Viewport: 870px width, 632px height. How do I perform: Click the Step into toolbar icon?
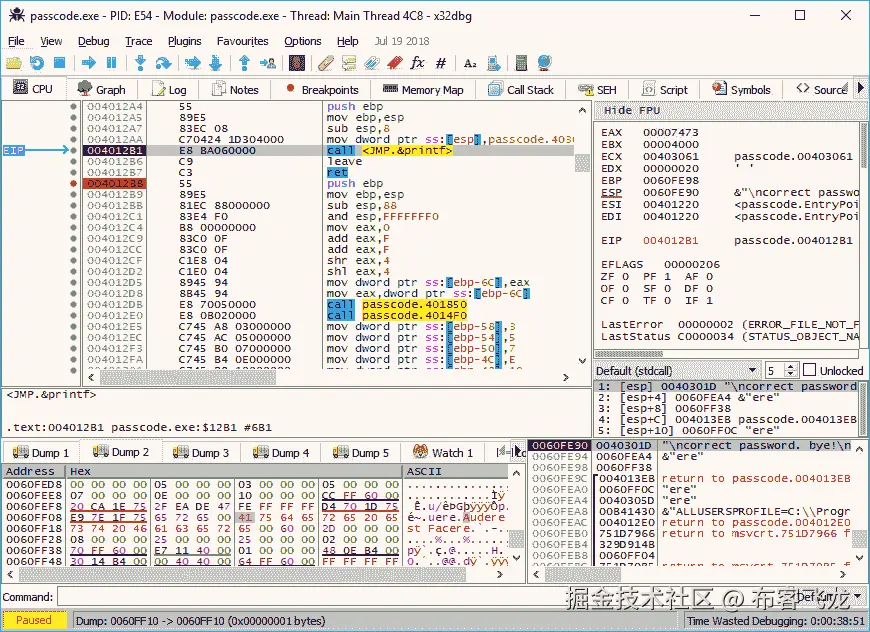coord(140,63)
